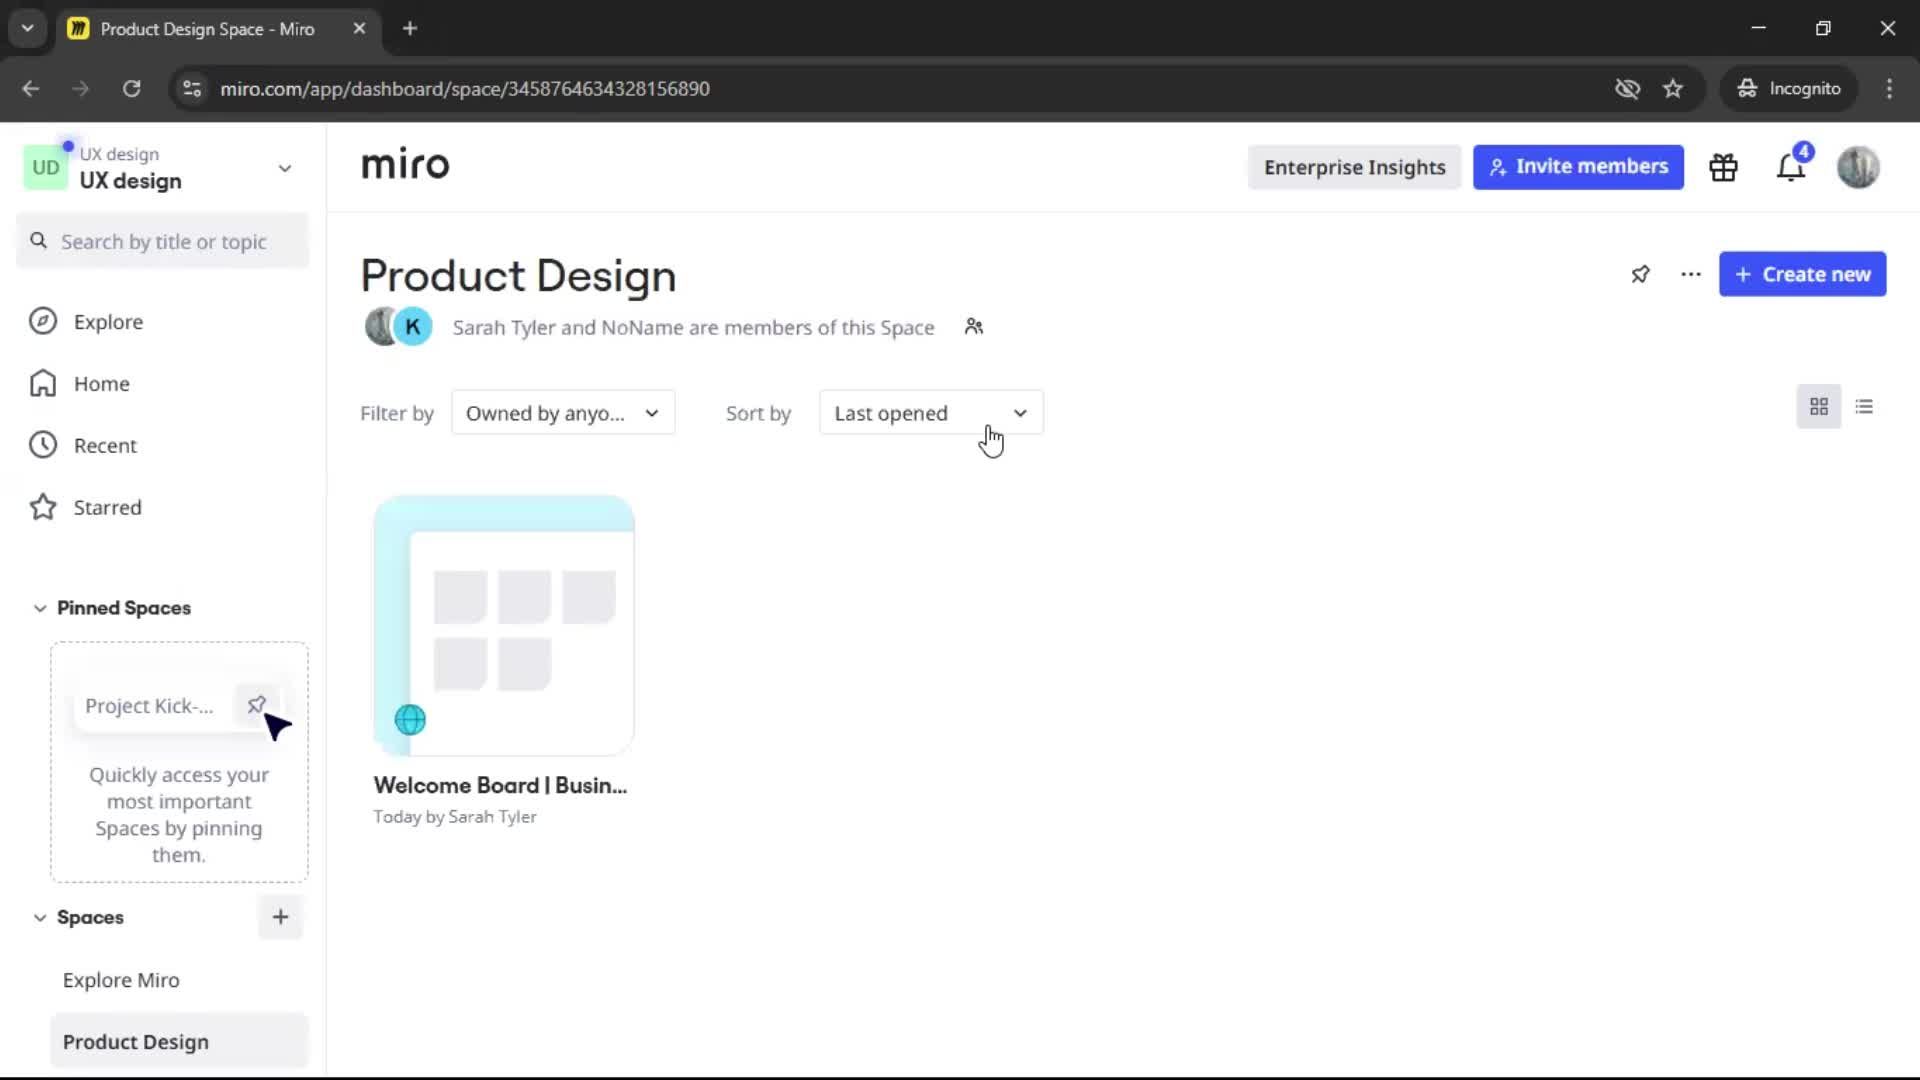Open the Last opened sort dropdown
Image resolution: width=1920 pixels, height=1080 pixels.
(931, 413)
